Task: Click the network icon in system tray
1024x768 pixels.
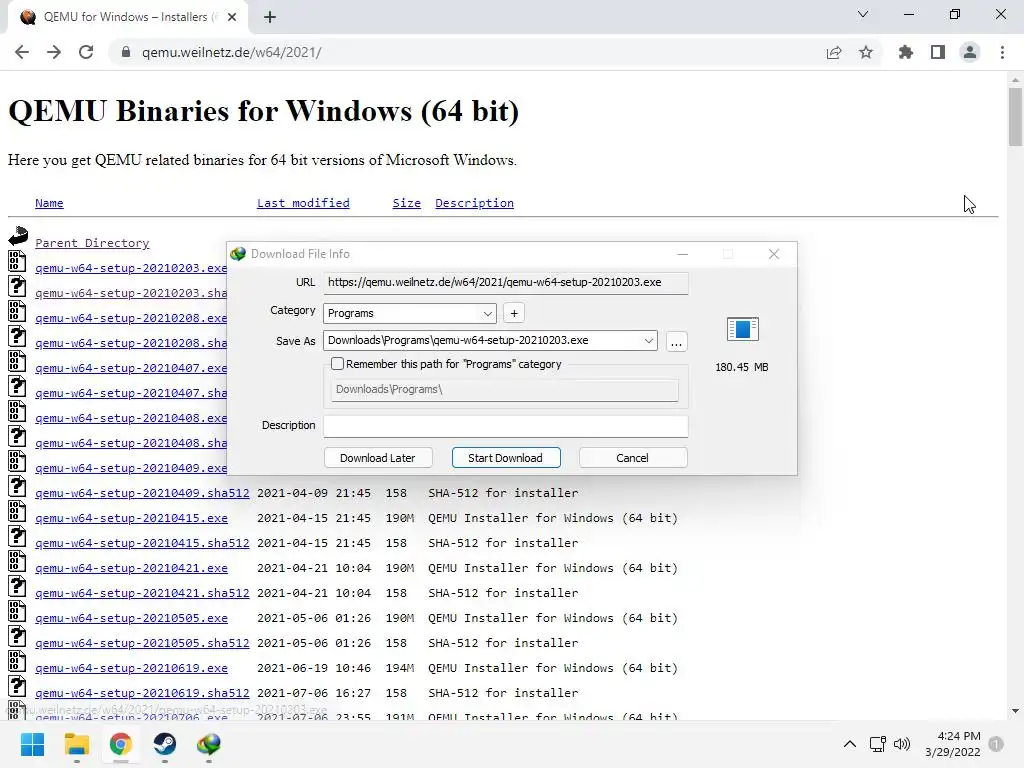Action: pyautogui.click(x=877, y=744)
